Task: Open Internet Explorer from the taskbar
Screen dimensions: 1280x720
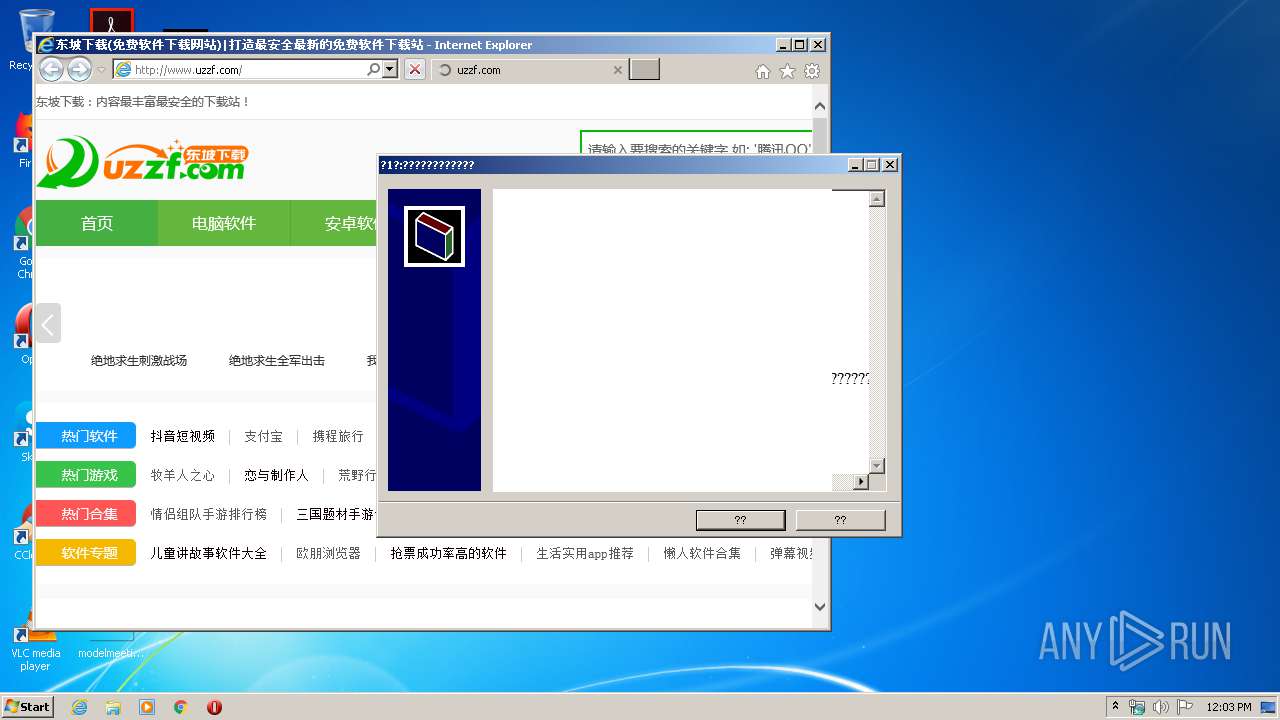Action: click(x=79, y=707)
